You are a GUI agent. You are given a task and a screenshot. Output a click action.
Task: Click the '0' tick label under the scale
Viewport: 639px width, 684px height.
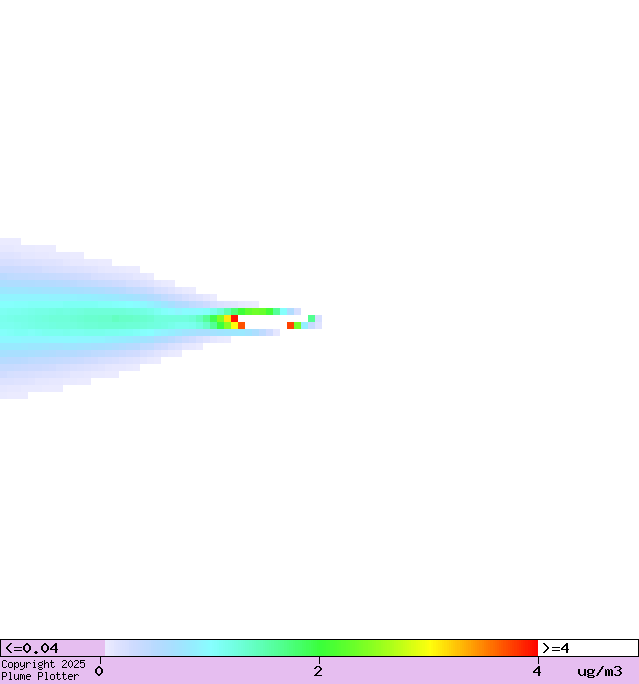pyautogui.click(x=99, y=671)
